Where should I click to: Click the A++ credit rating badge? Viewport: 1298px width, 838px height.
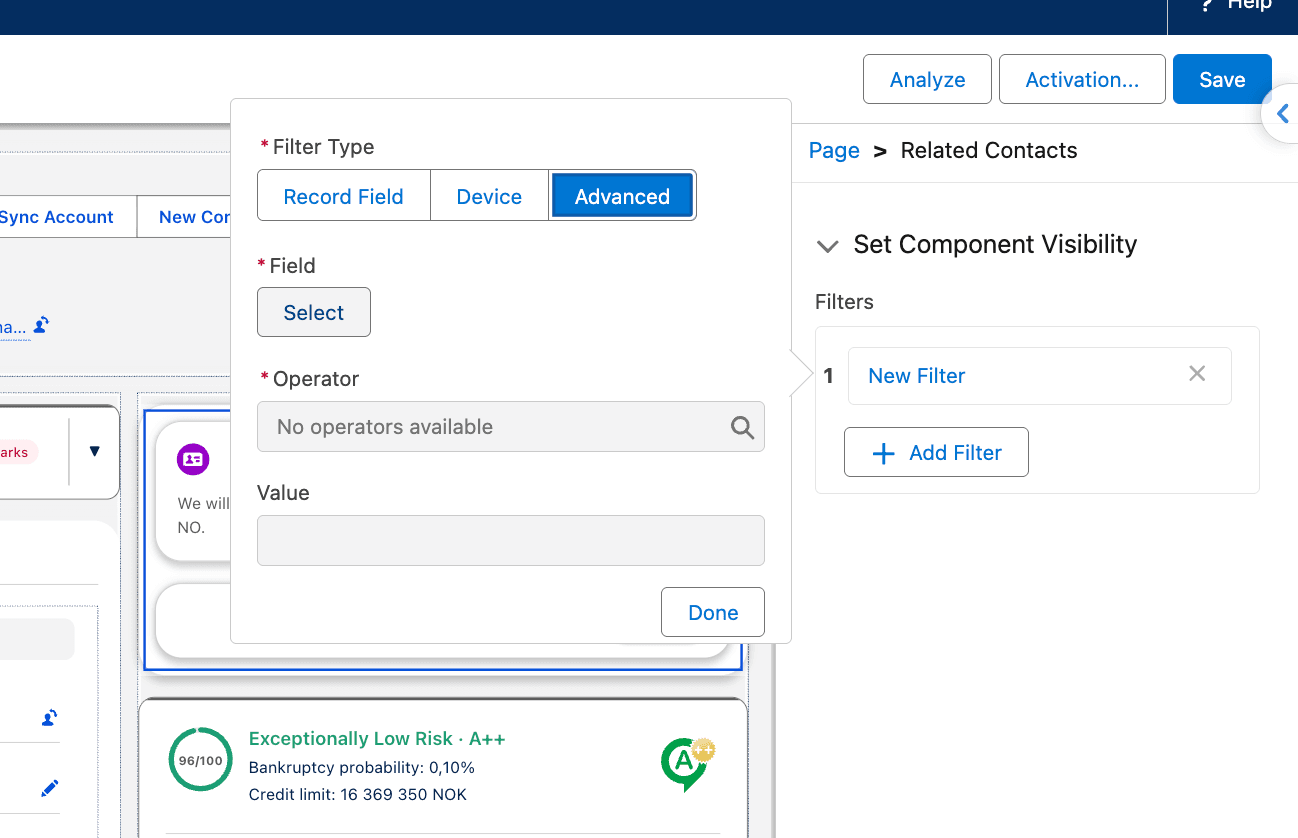pos(689,765)
